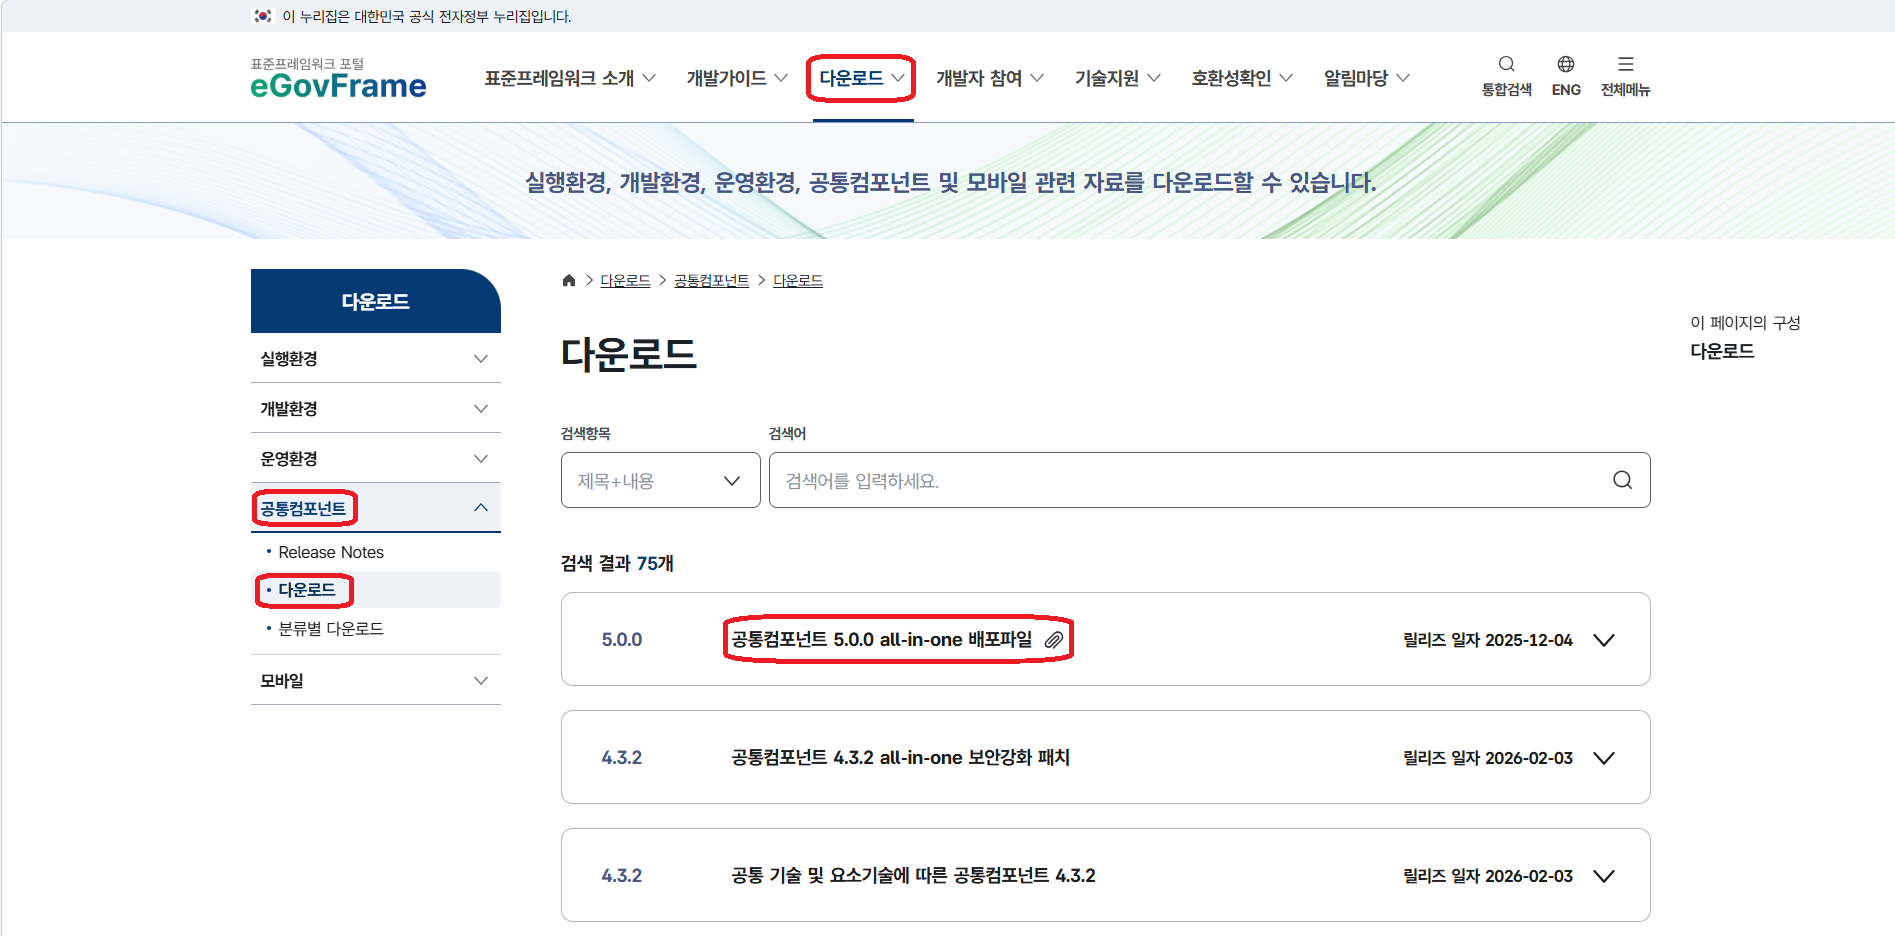The width and height of the screenshot is (1895, 936).
Task: Expand the 개발환경 sidebar section
Action: coord(480,409)
